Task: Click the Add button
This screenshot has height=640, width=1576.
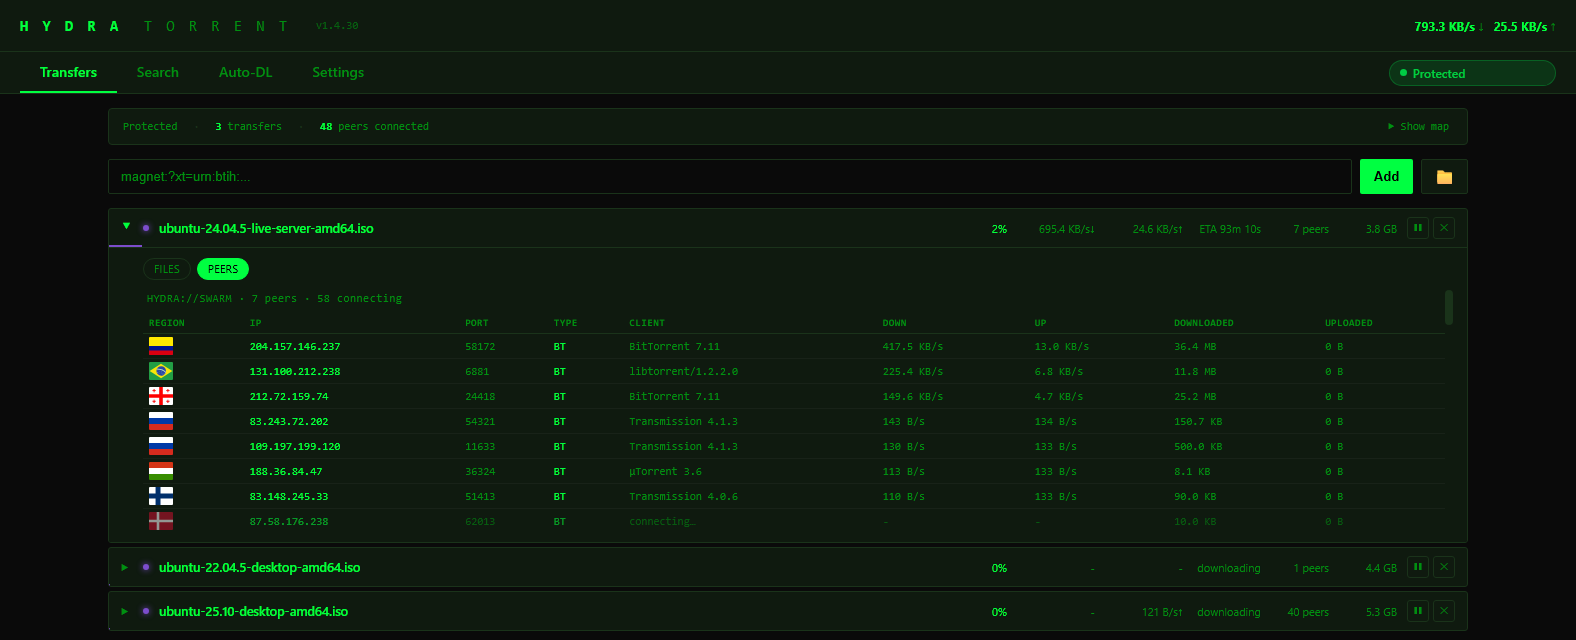Action: pyautogui.click(x=1386, y=176)
